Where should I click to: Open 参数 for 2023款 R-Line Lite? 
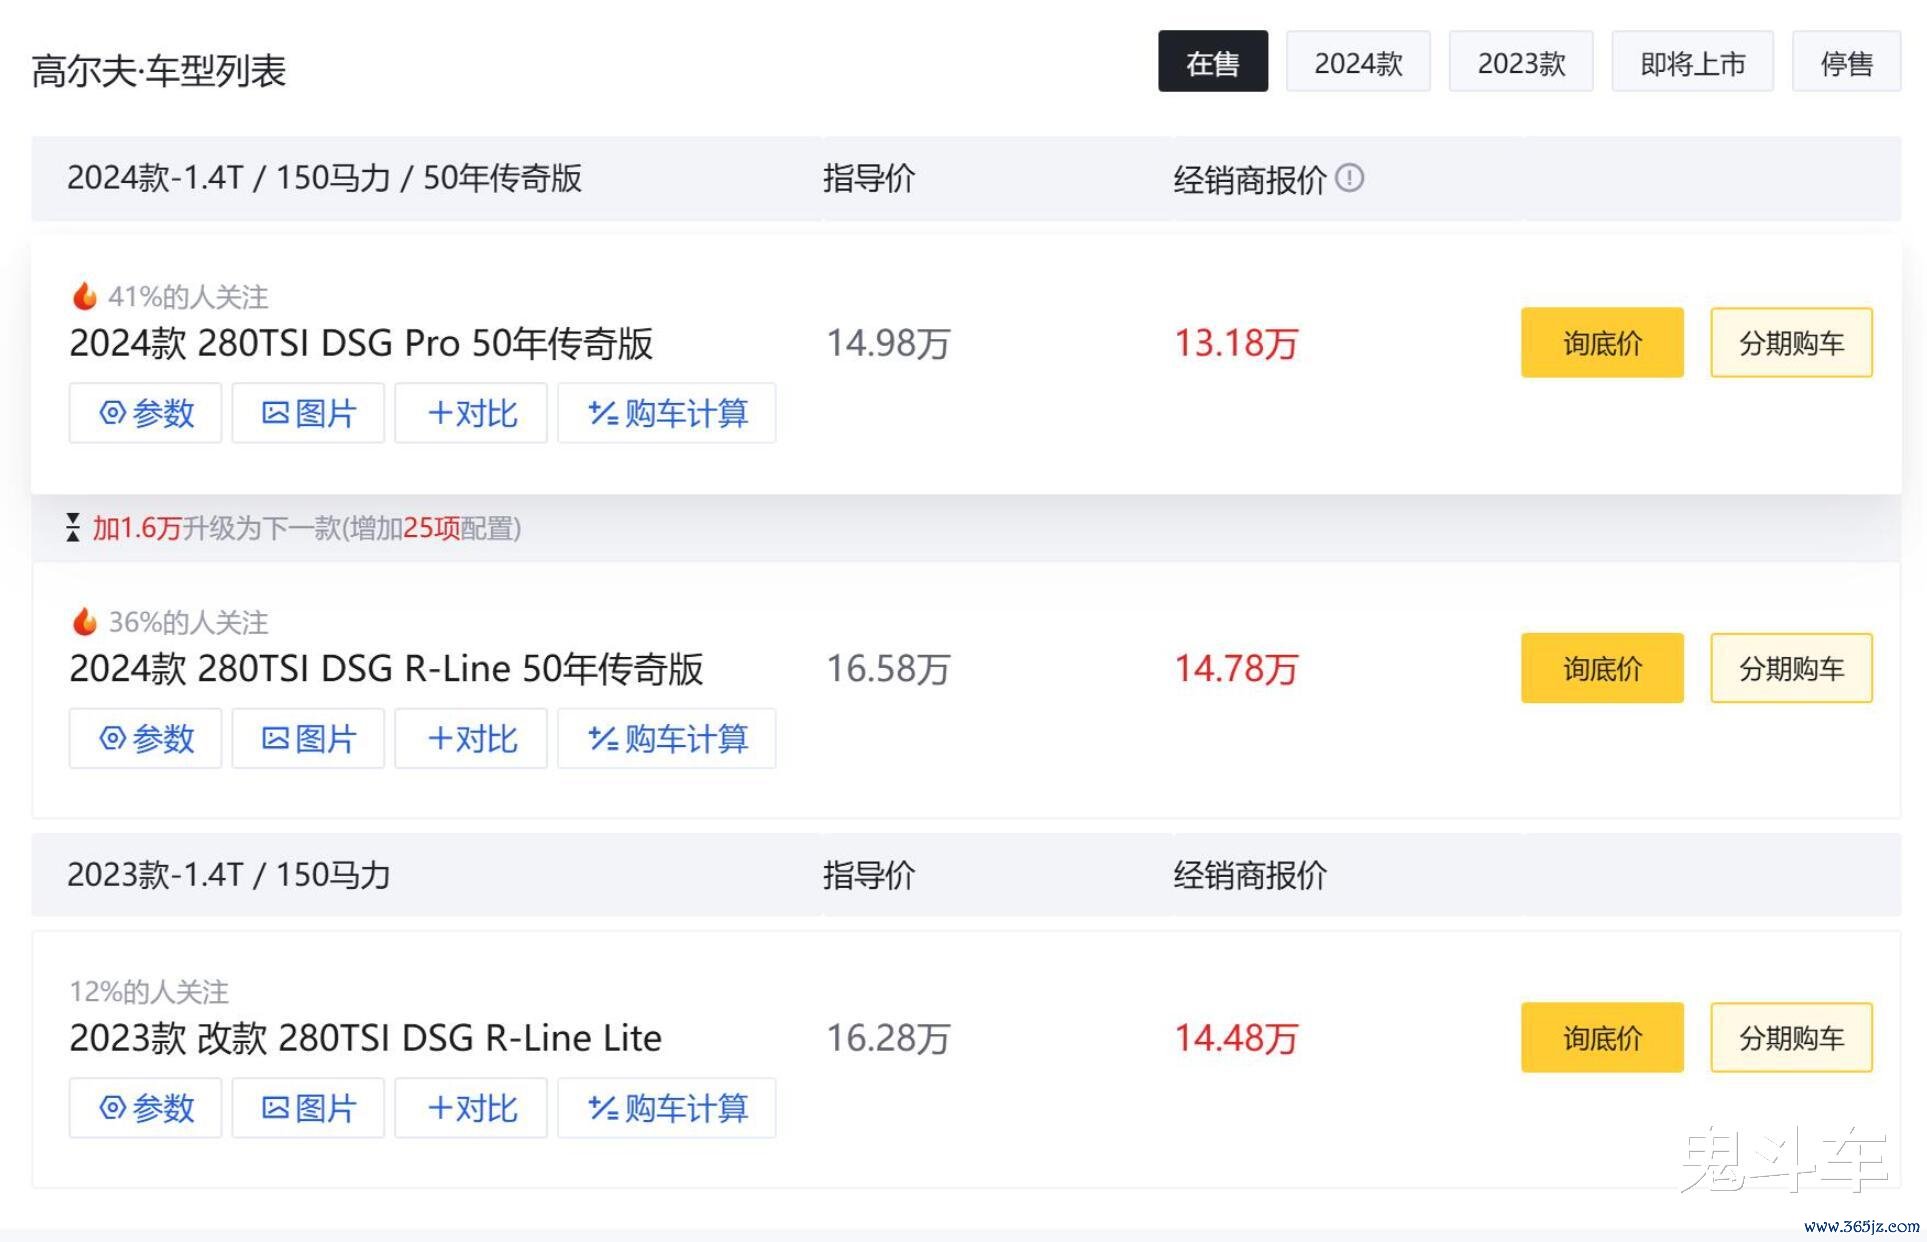click(145, 1108)
